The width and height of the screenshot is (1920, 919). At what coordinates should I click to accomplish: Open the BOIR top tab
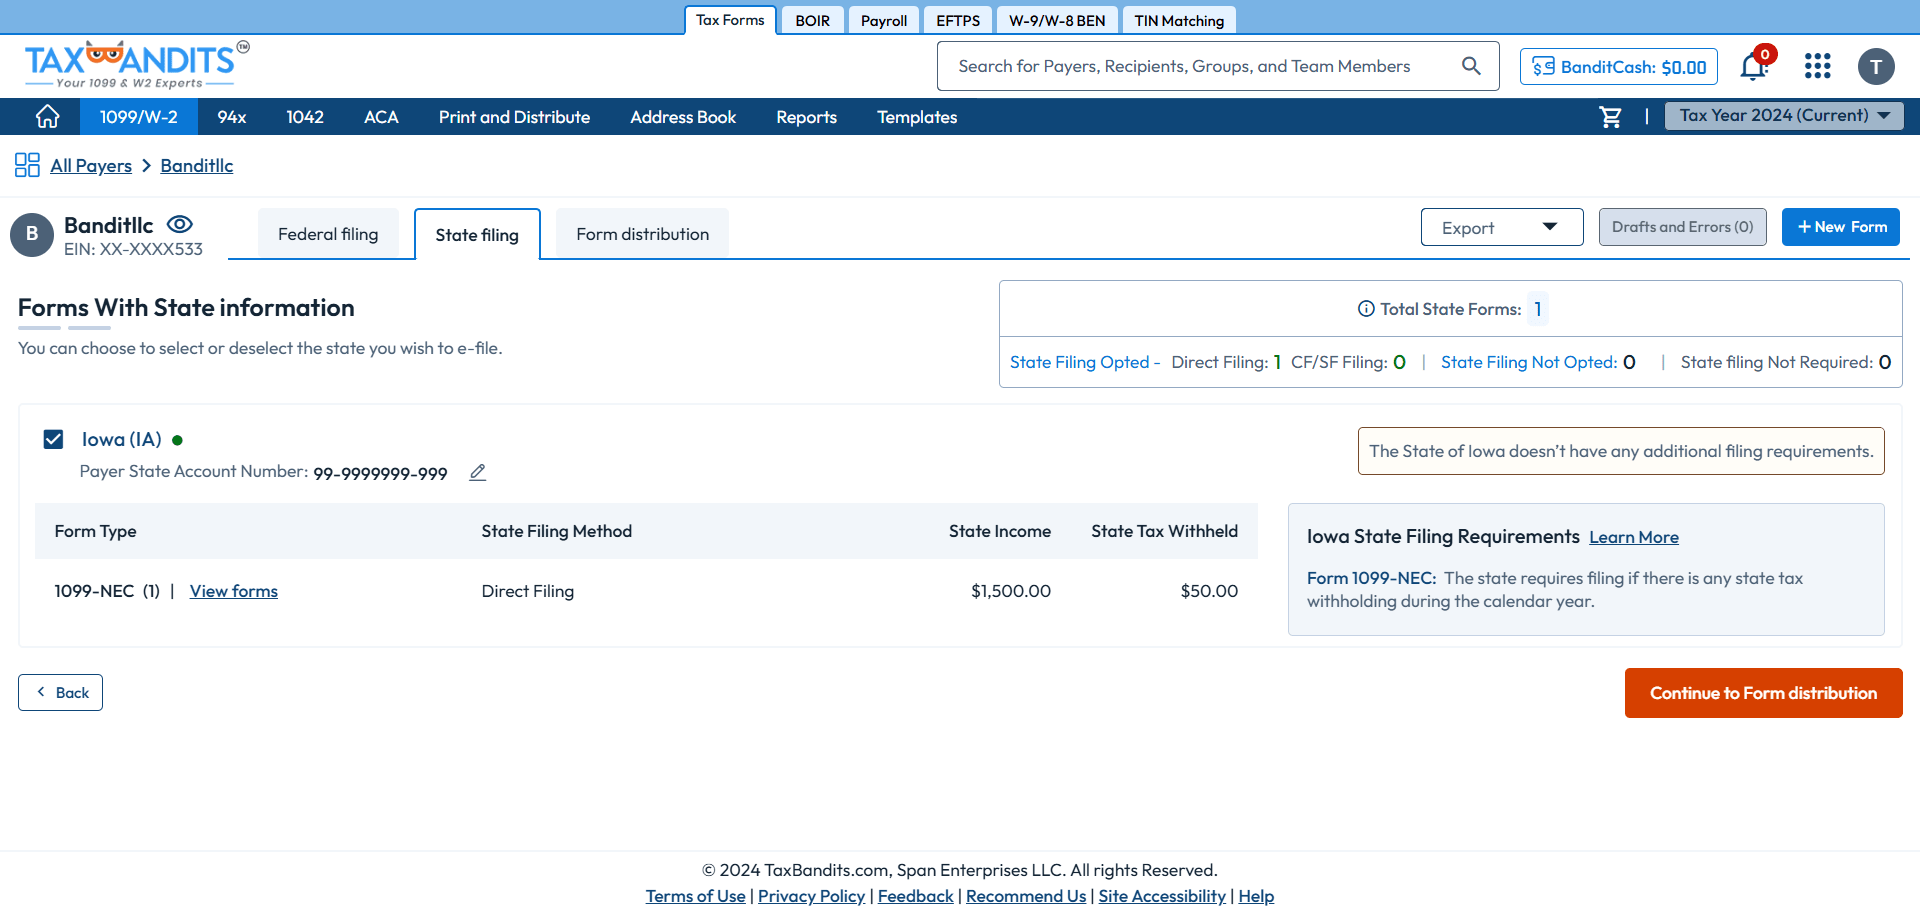pos(813,20)
